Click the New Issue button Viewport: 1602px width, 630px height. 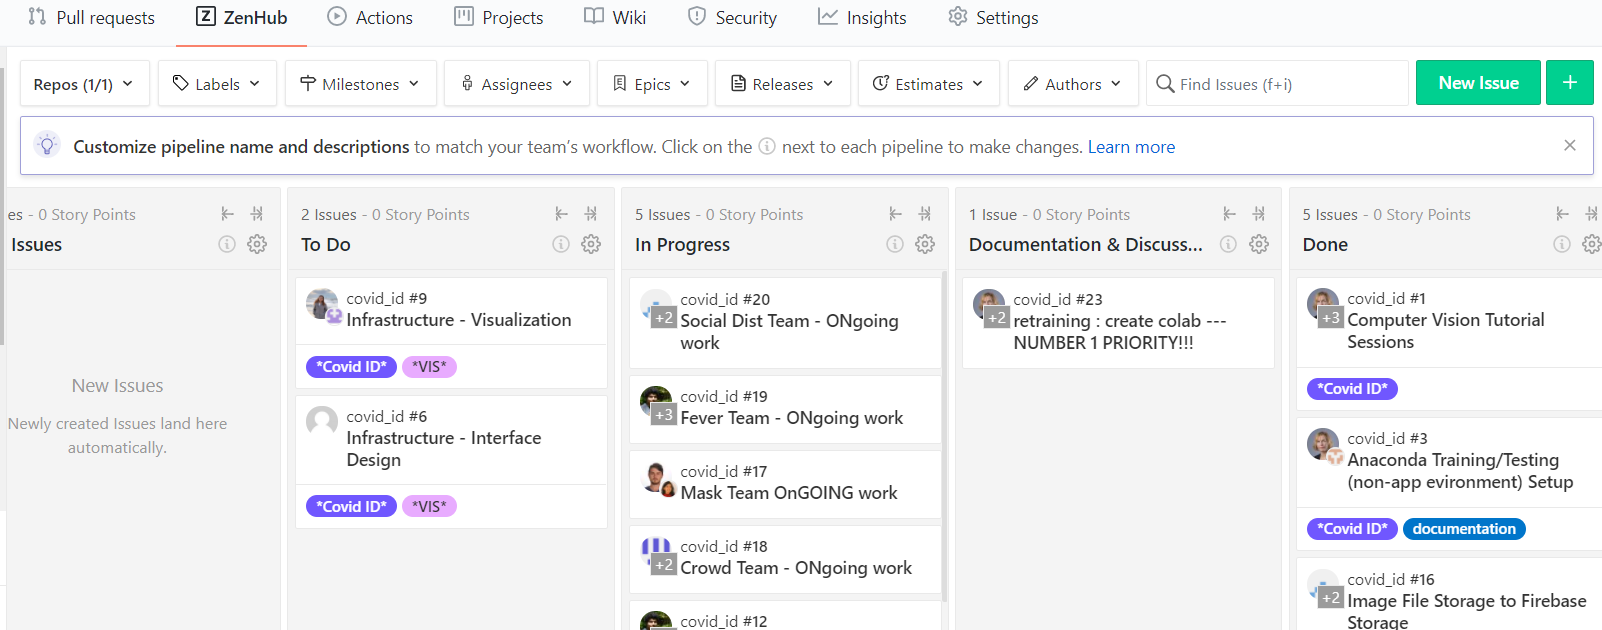click(x=1477, y=83)
